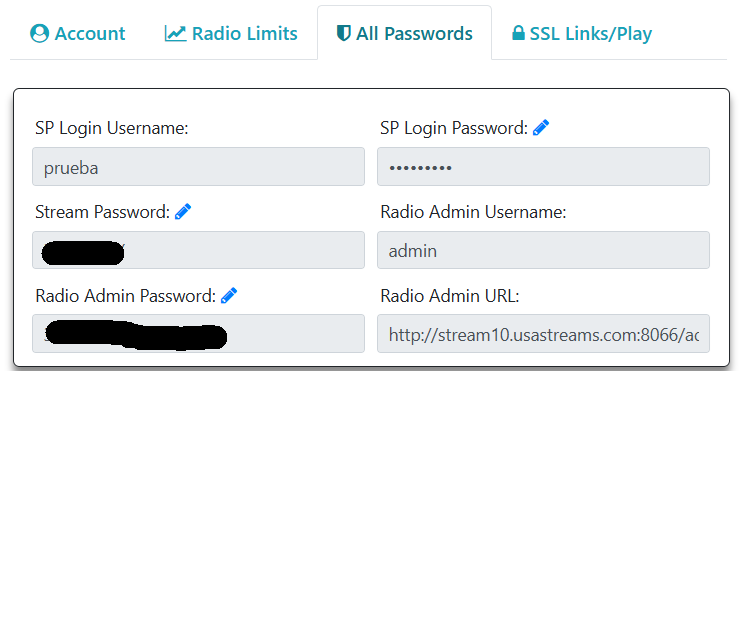Open the SSL Links/Play tab
This screenshot has width=749, height=628.
tap(581, 33)
